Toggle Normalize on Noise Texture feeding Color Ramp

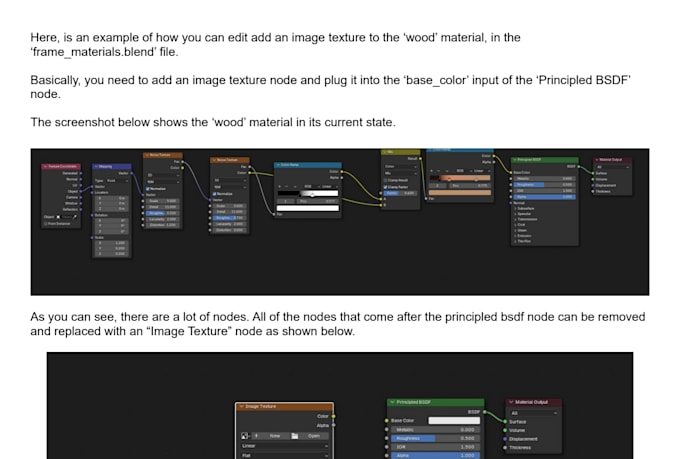(215, 193)
